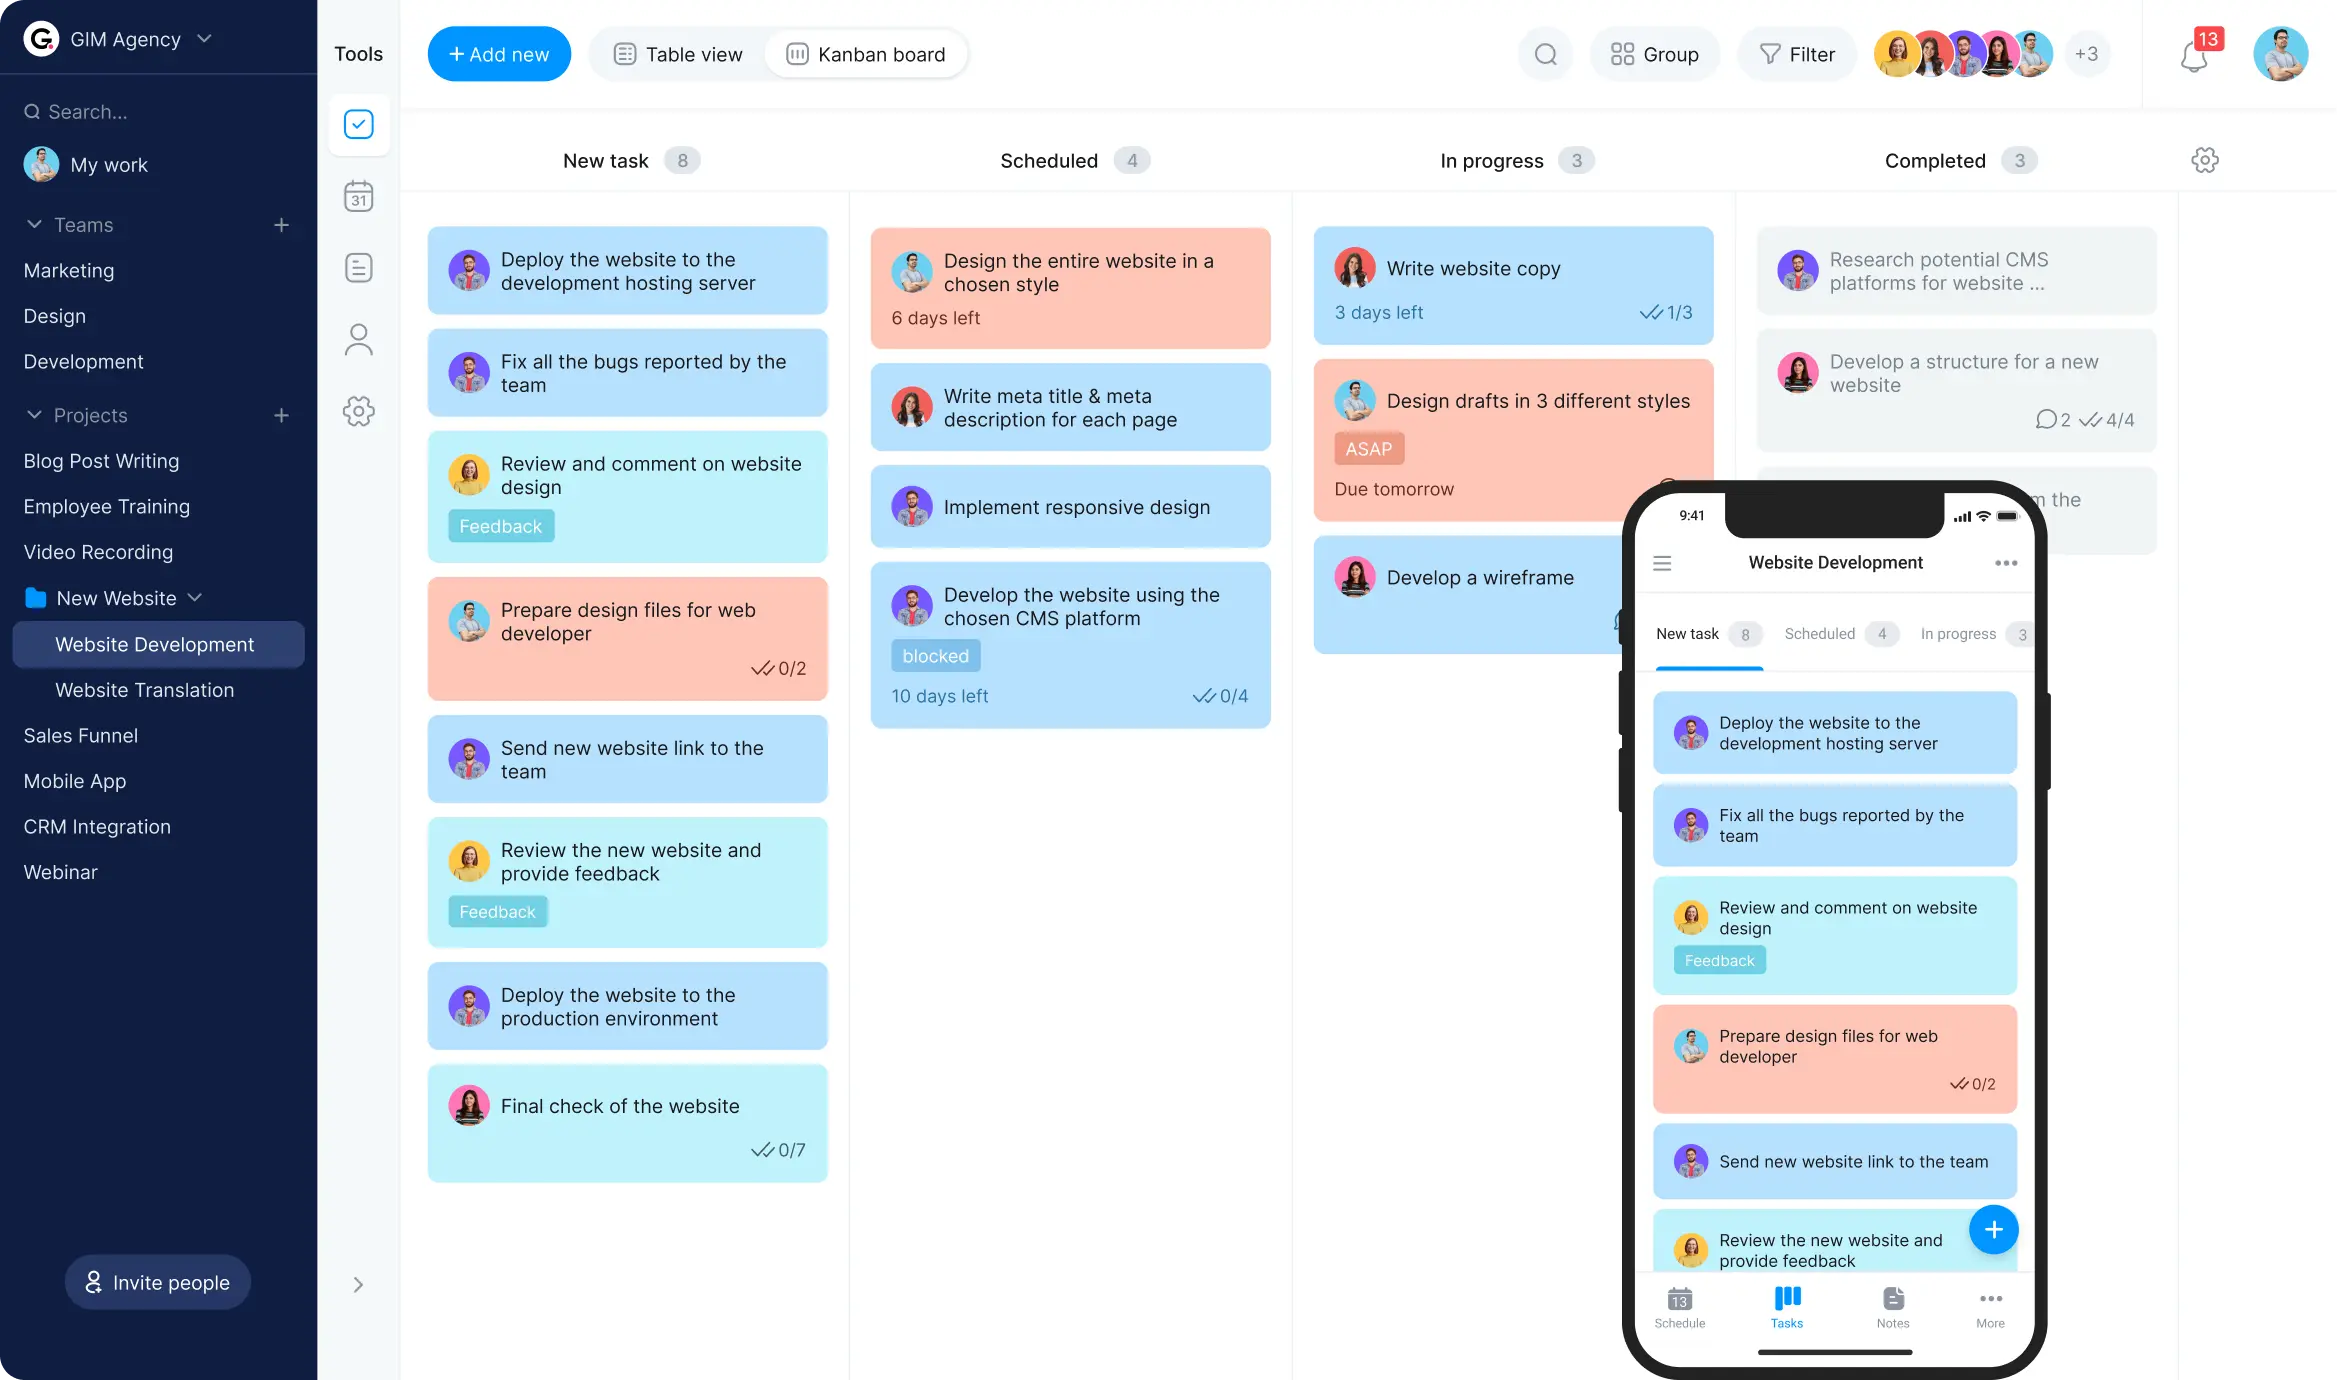Screen dimensions: 2337x1380
Task: Select the Website Development tab
Action: point(153,644)
